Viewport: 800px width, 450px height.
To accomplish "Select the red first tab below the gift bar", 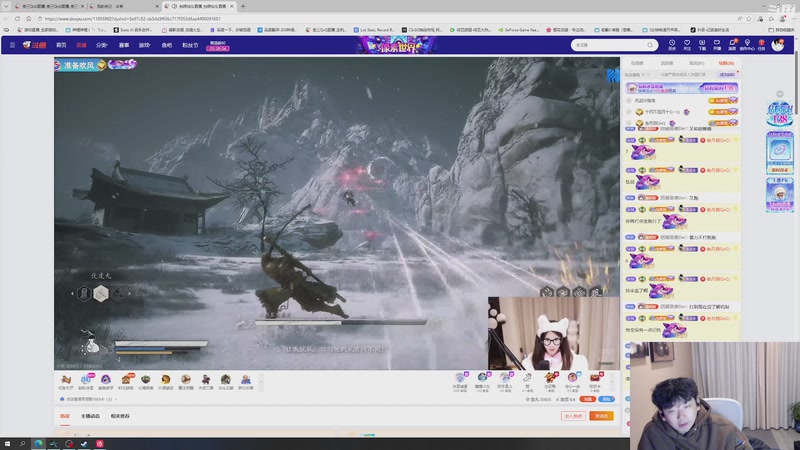I will pyautogui.click(x=65, y=416).
